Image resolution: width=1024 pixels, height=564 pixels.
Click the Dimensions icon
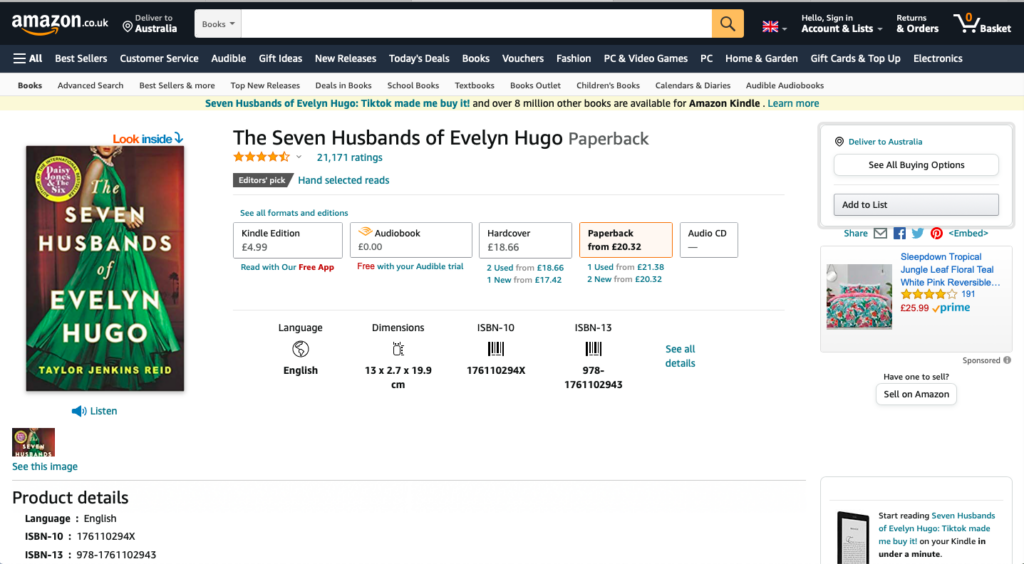(x=398, y=349)
